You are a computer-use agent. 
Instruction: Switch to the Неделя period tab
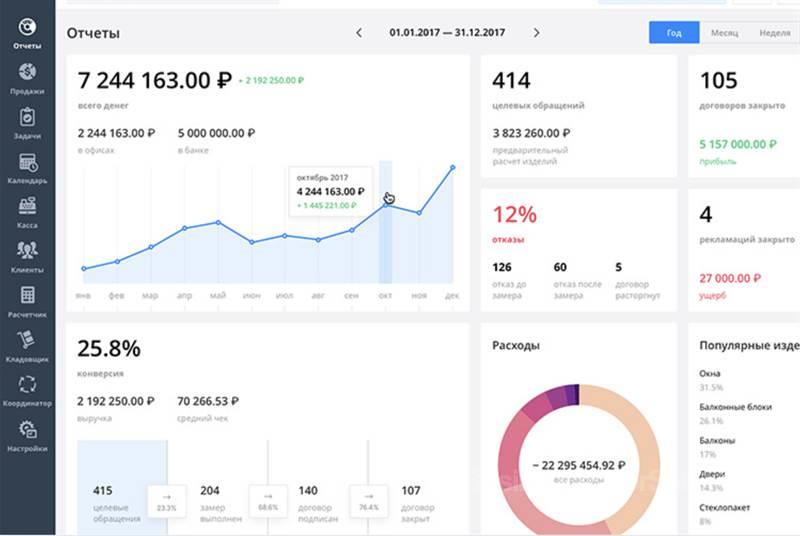click(x=774, y=33)
